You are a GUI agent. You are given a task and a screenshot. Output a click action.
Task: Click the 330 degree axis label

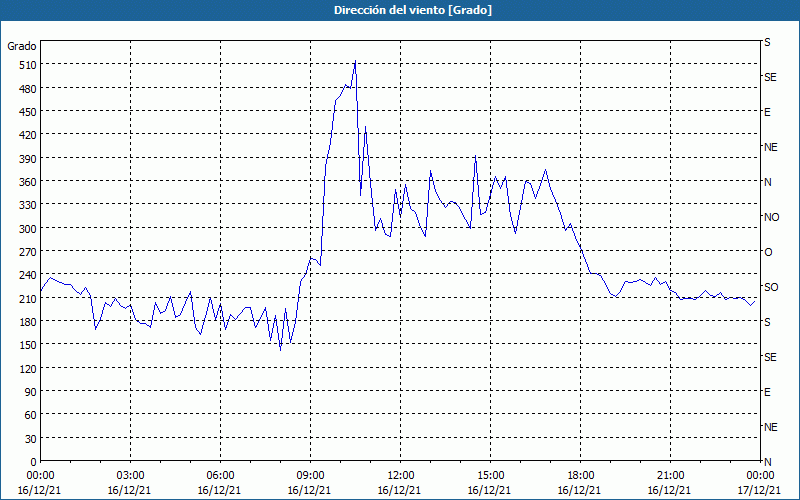click(28, 205)
